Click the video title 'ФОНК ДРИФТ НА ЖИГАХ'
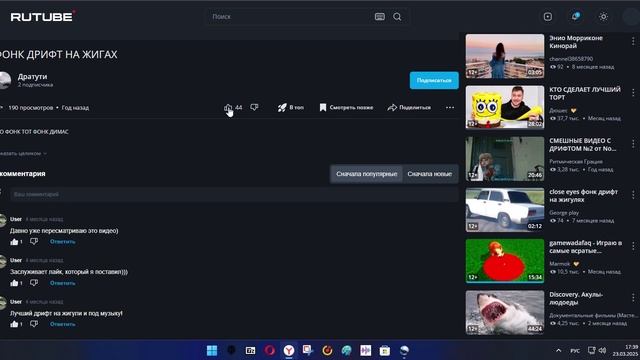 coord(59,54)
